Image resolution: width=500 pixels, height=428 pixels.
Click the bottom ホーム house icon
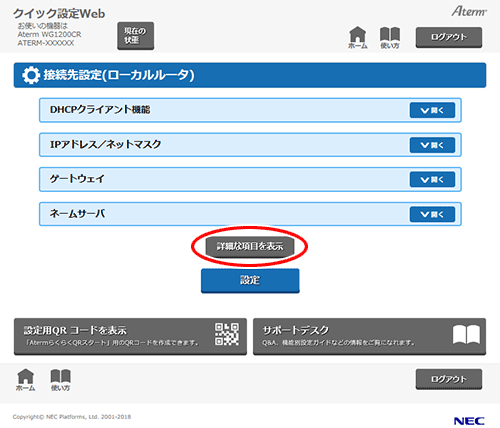(25, 380)
